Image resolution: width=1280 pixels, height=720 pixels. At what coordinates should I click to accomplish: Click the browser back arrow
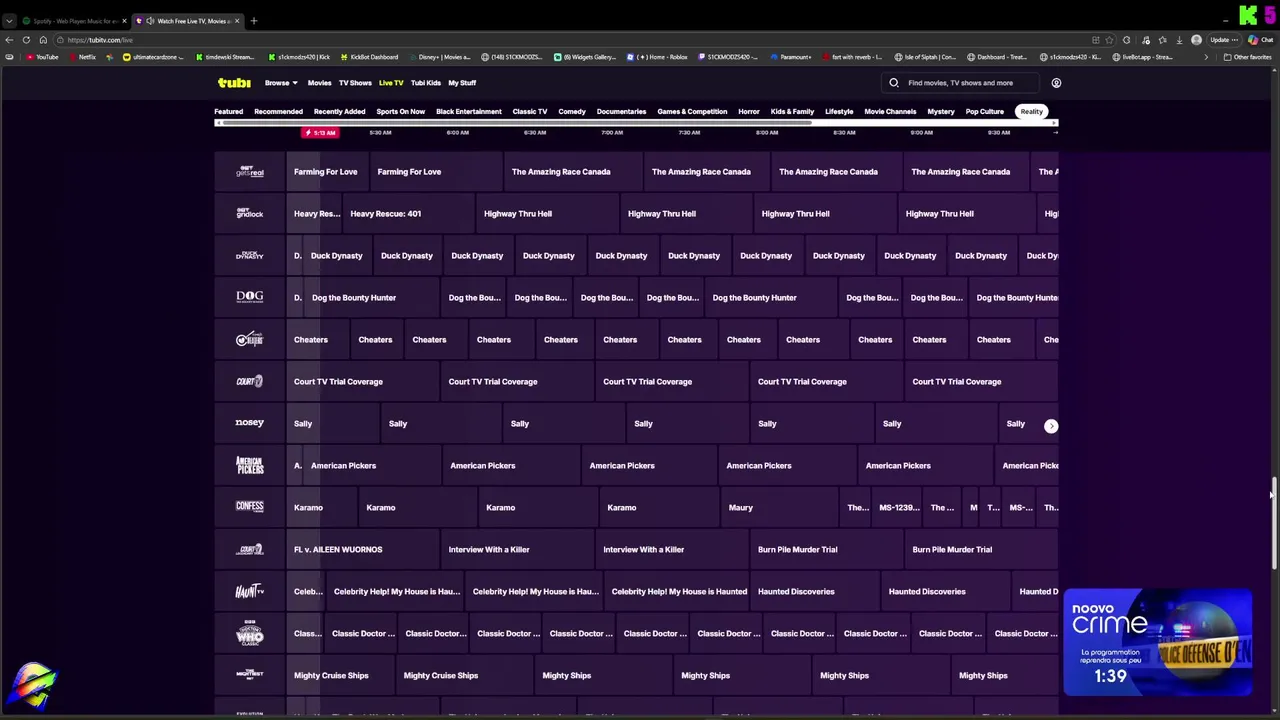point(9,40)
